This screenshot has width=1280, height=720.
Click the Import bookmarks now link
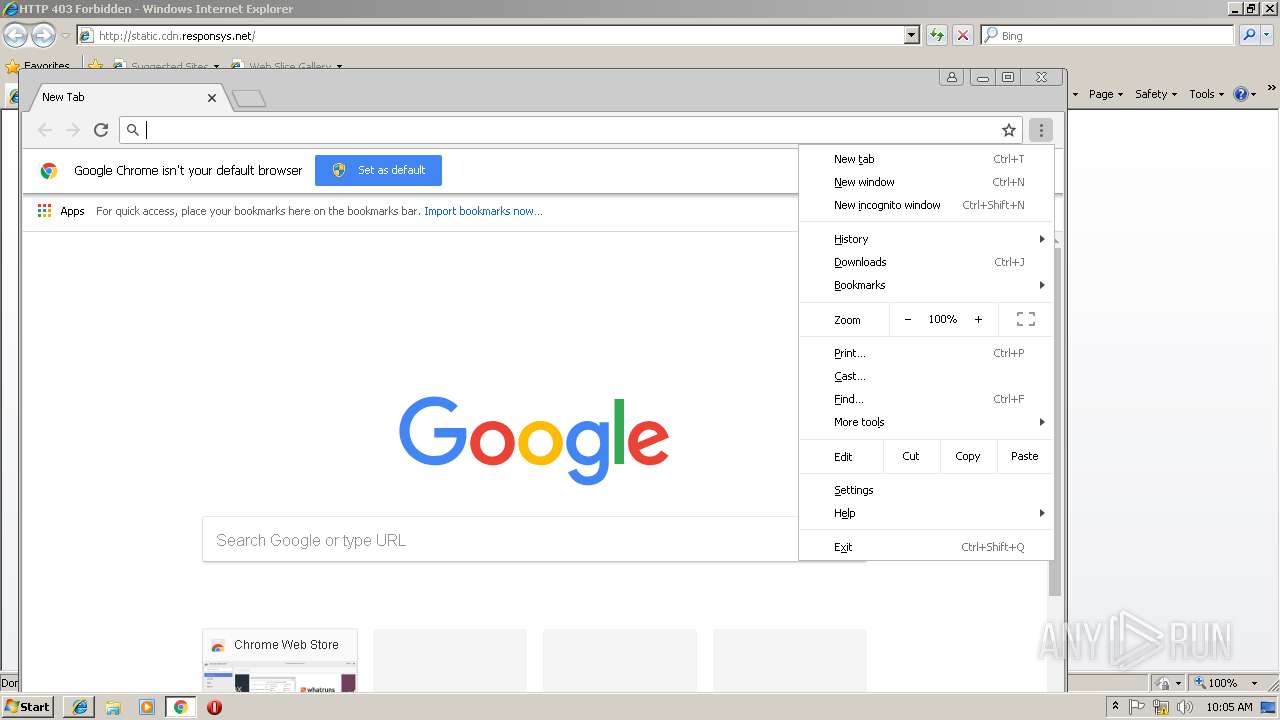tap(483, 211)
